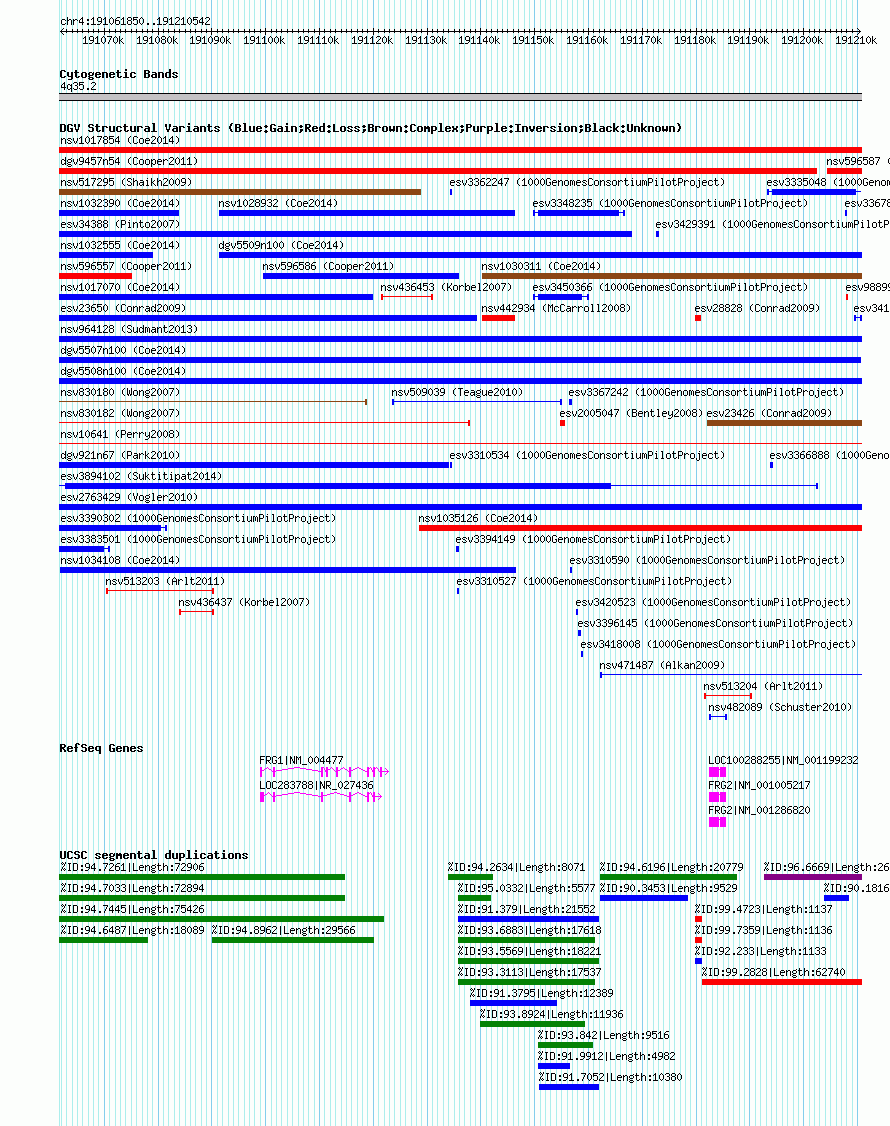890x1126 pixels.
Task: Select variant dgv5508n100 (Coe2014) label
Action: (124, 371)
